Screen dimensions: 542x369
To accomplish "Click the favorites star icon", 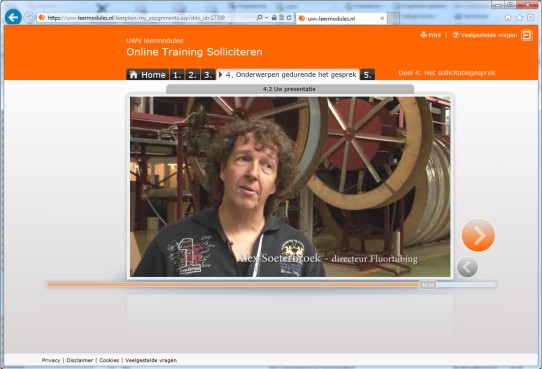I will tap(519, 18).
